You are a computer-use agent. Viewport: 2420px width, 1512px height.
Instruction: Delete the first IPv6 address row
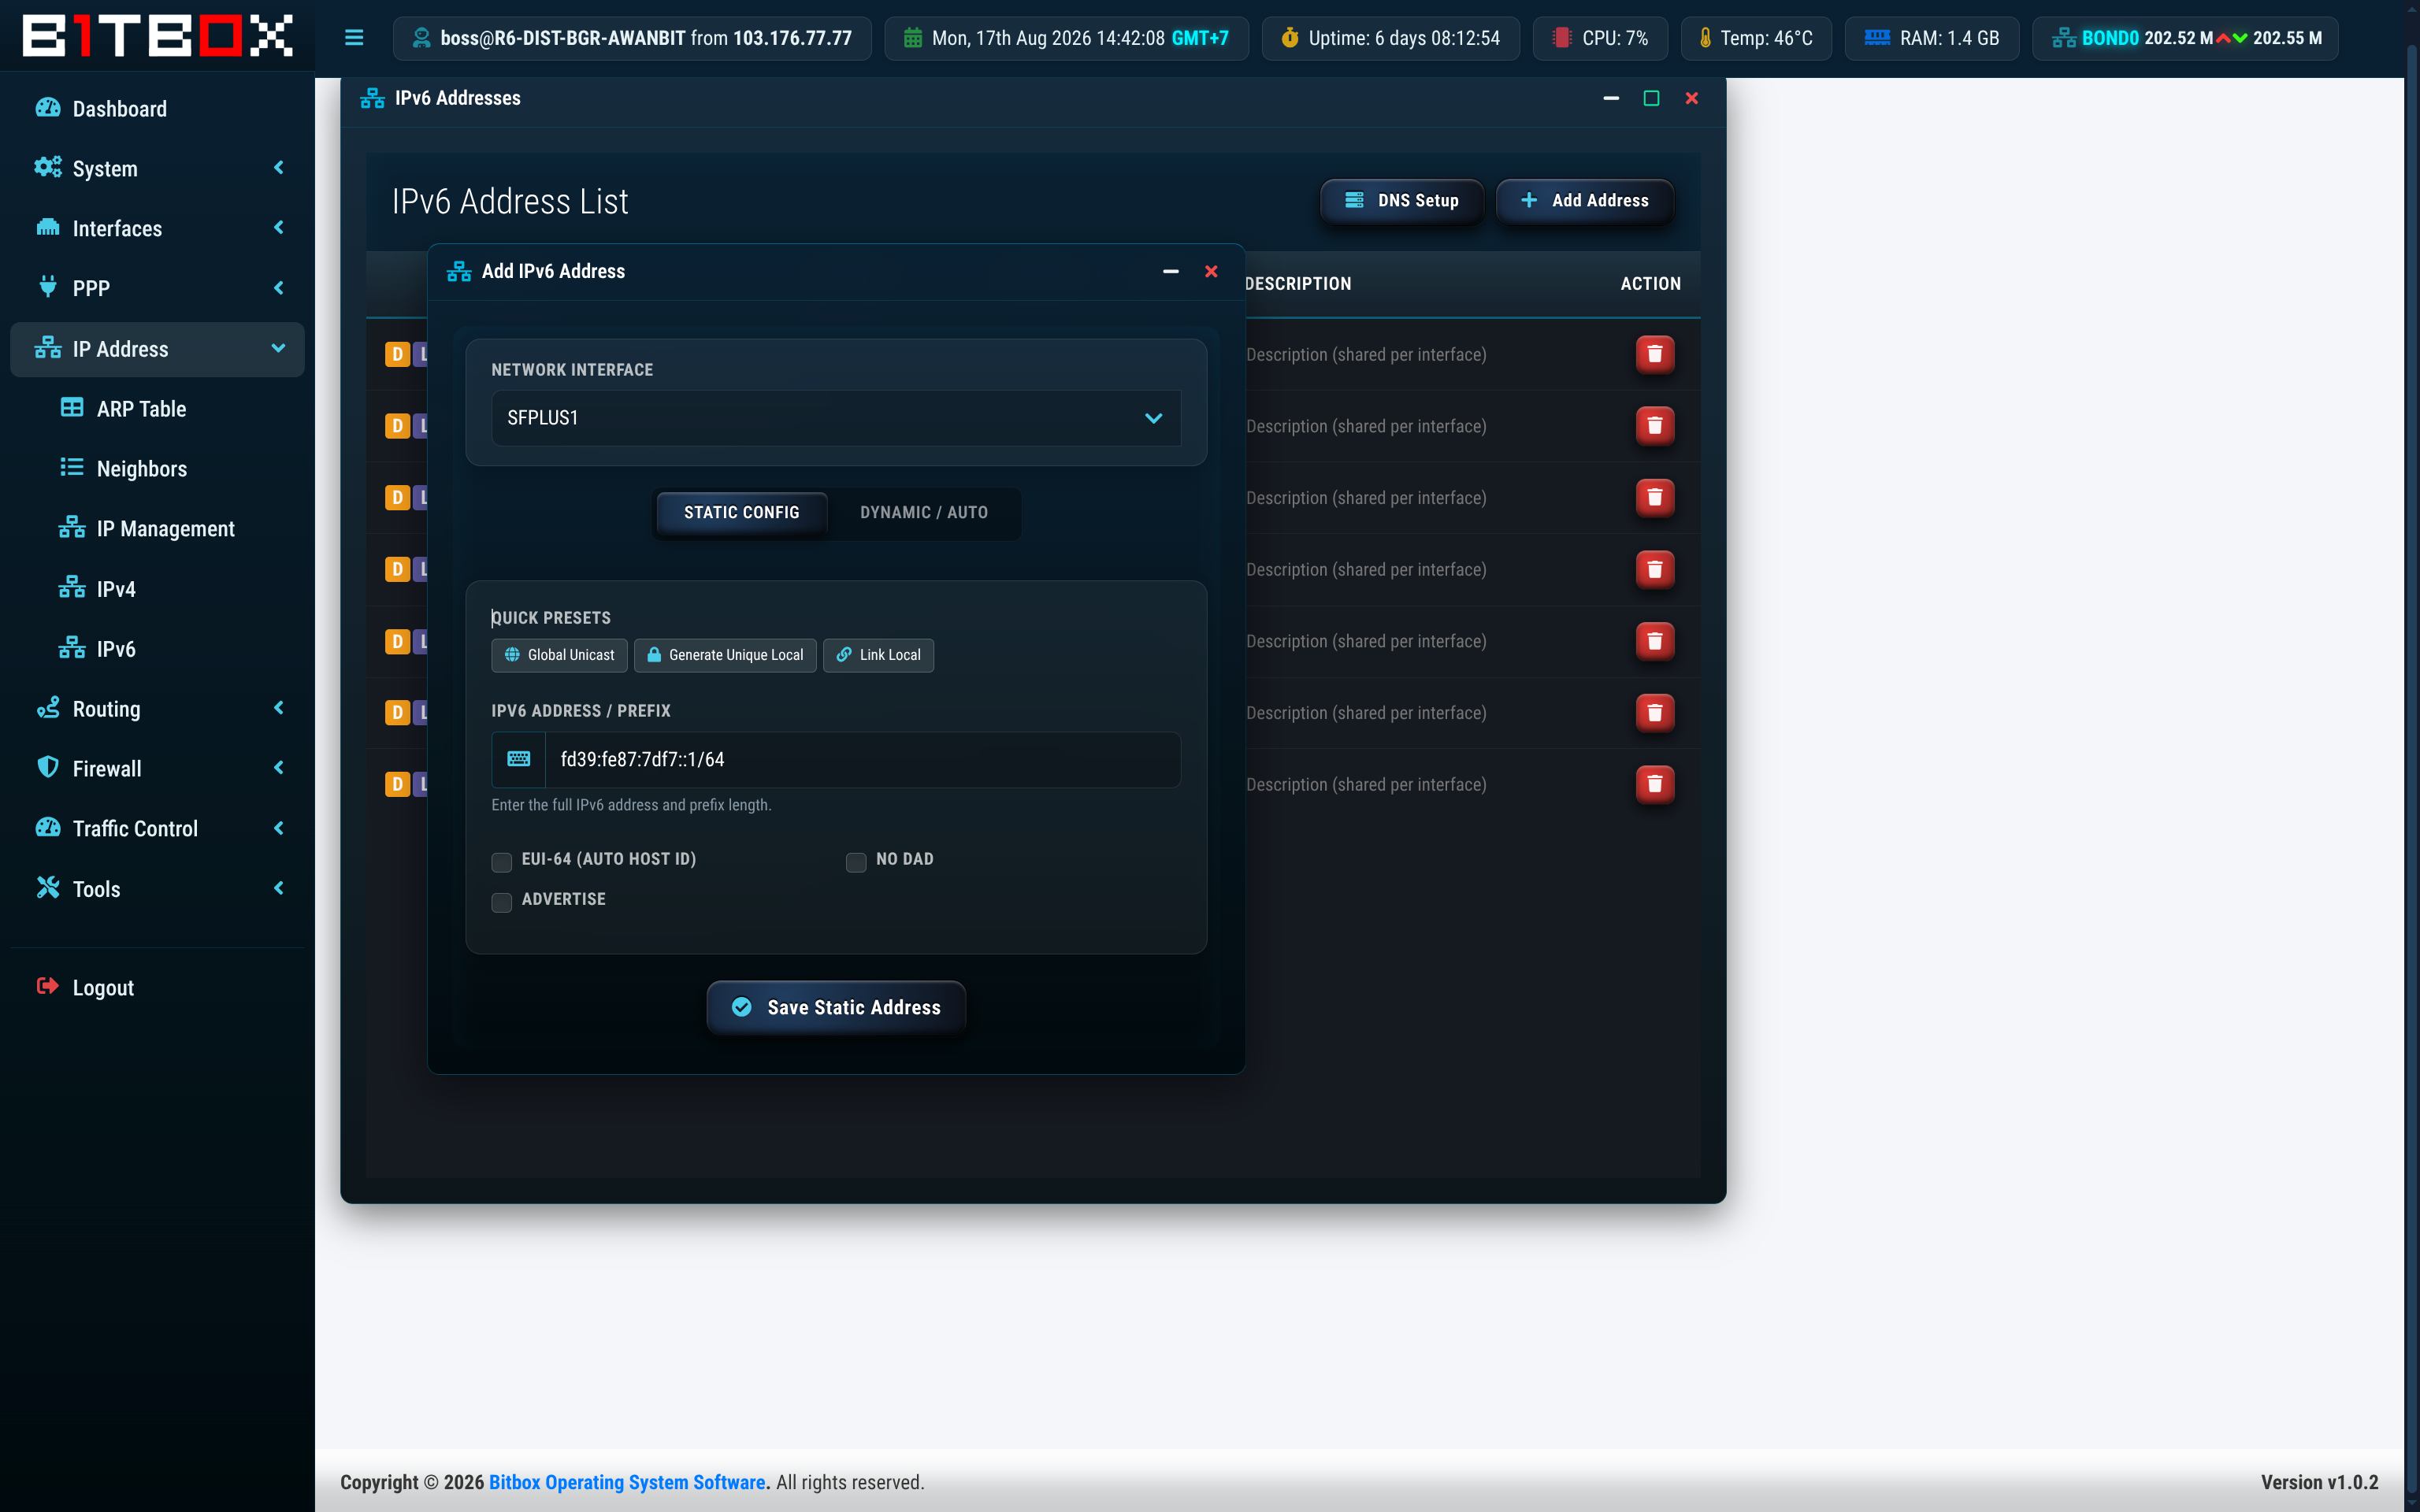click(x=1654, y=354)
